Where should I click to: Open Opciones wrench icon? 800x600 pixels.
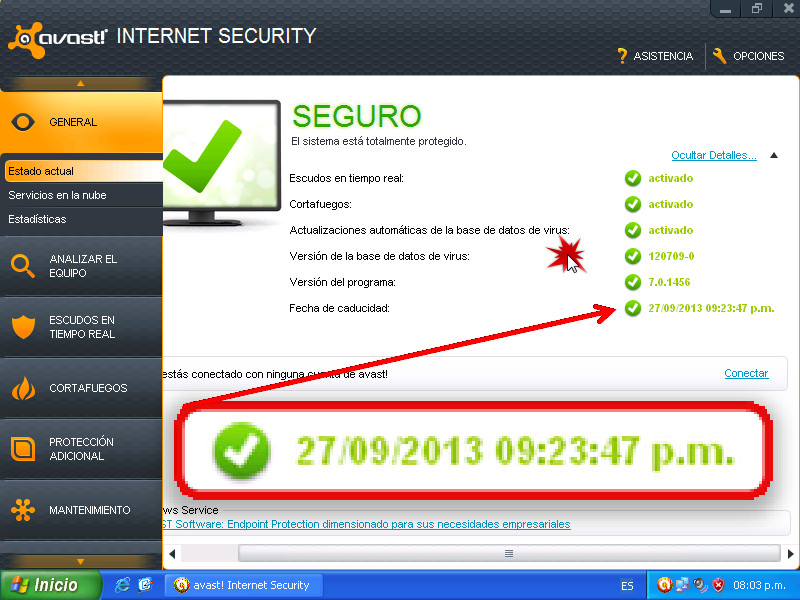click(719, 56)
